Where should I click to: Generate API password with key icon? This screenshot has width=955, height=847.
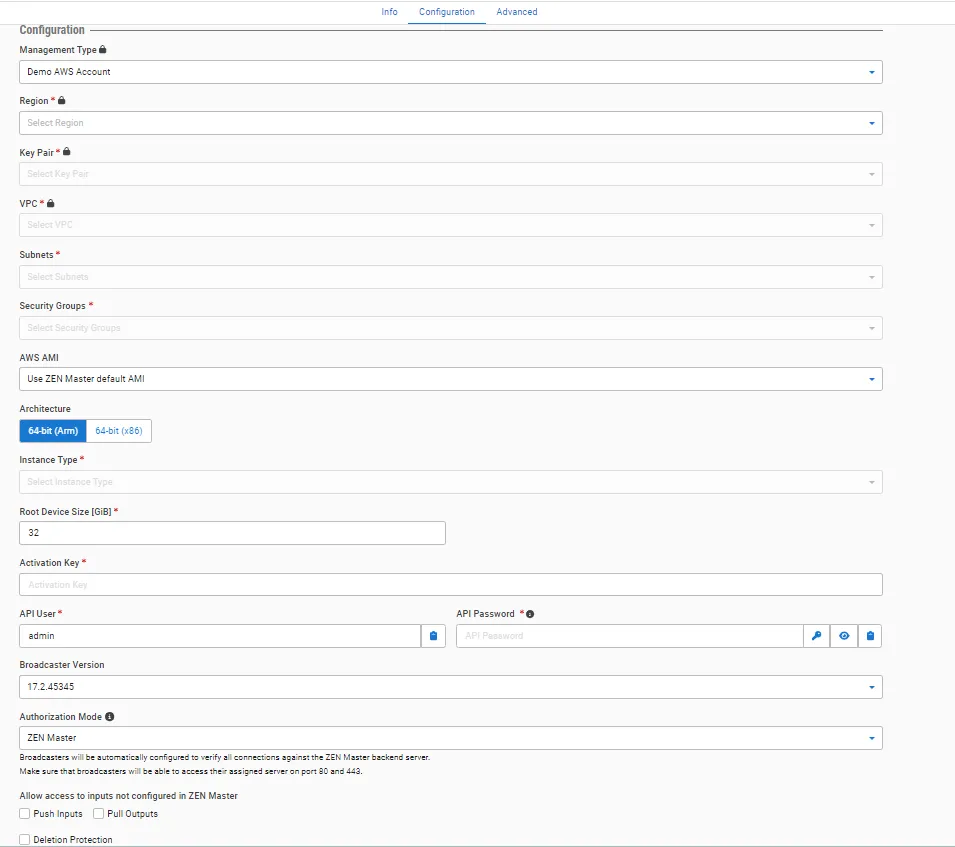[x=816, y=636]
